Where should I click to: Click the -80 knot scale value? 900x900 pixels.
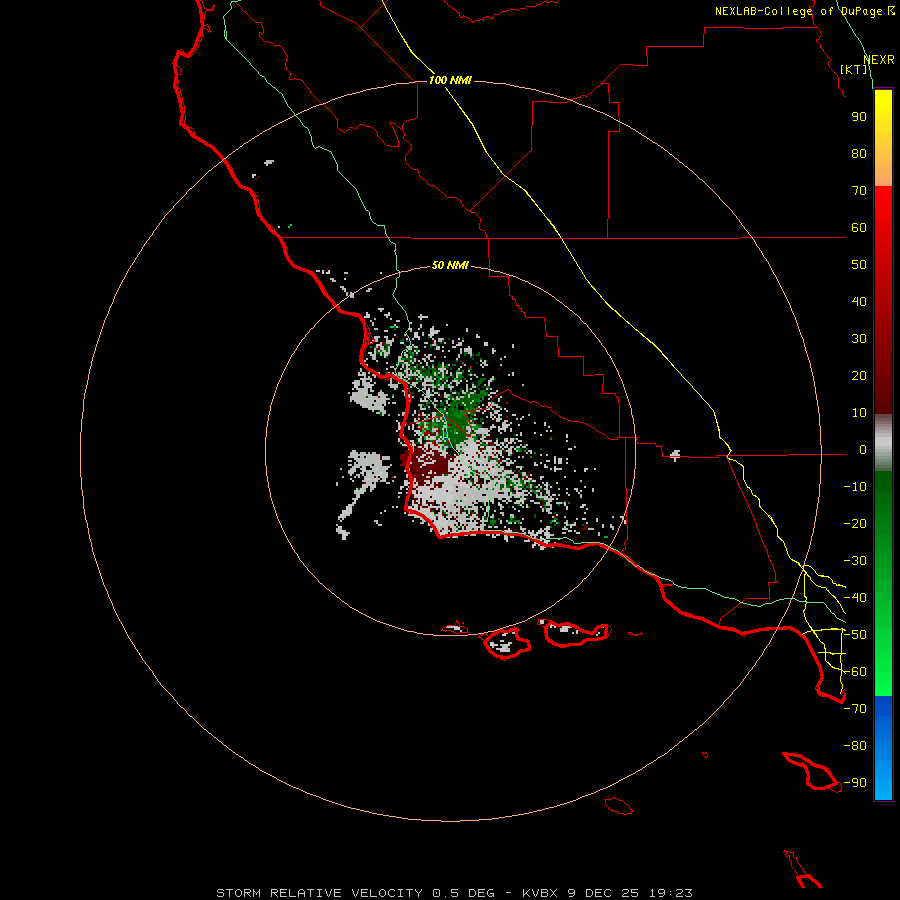[x=855, y=746]
